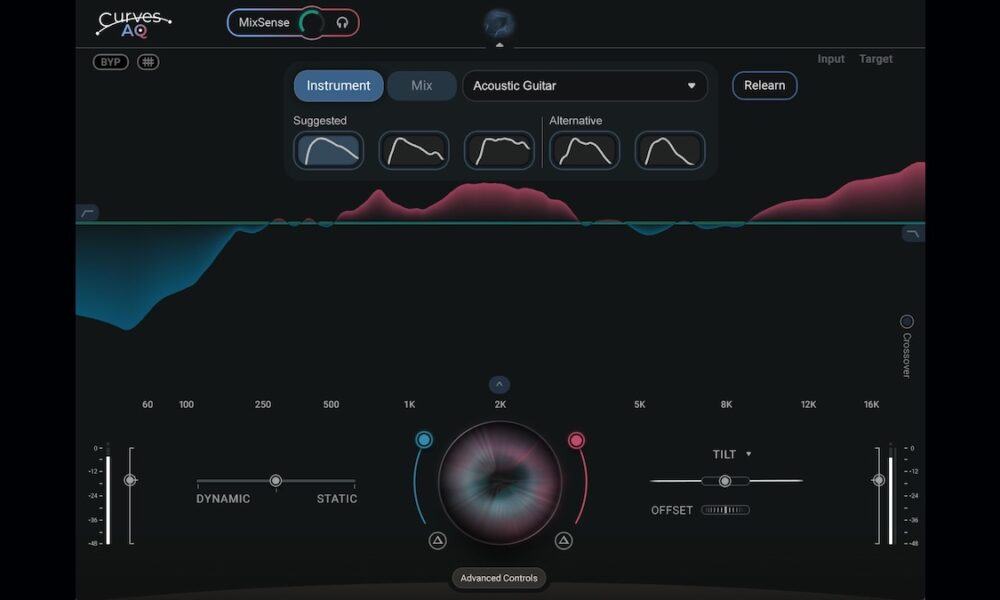Screen dimensions: 1000x600
Task: Open the top center orb icon
Action: click(499, 24)
